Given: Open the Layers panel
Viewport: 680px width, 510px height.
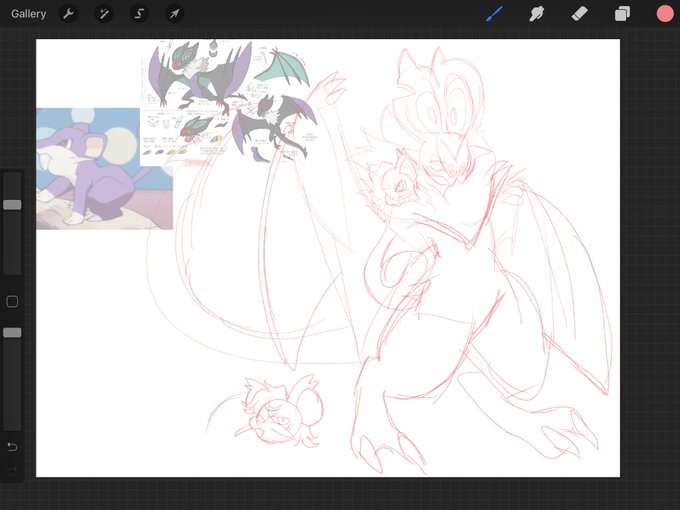Looking at the screenshot, I should [622, 14].
